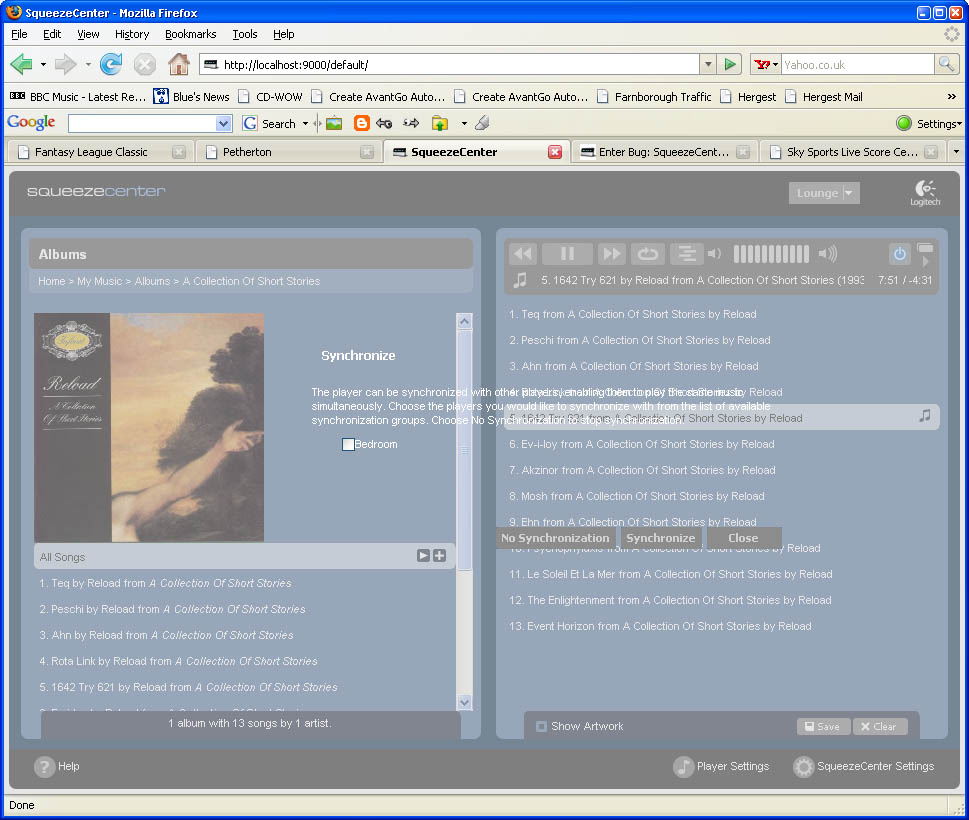The width and height of the screenshot is (969, 820).
Task: Click the shuffle mode icon in player
Action: point(686,254)
